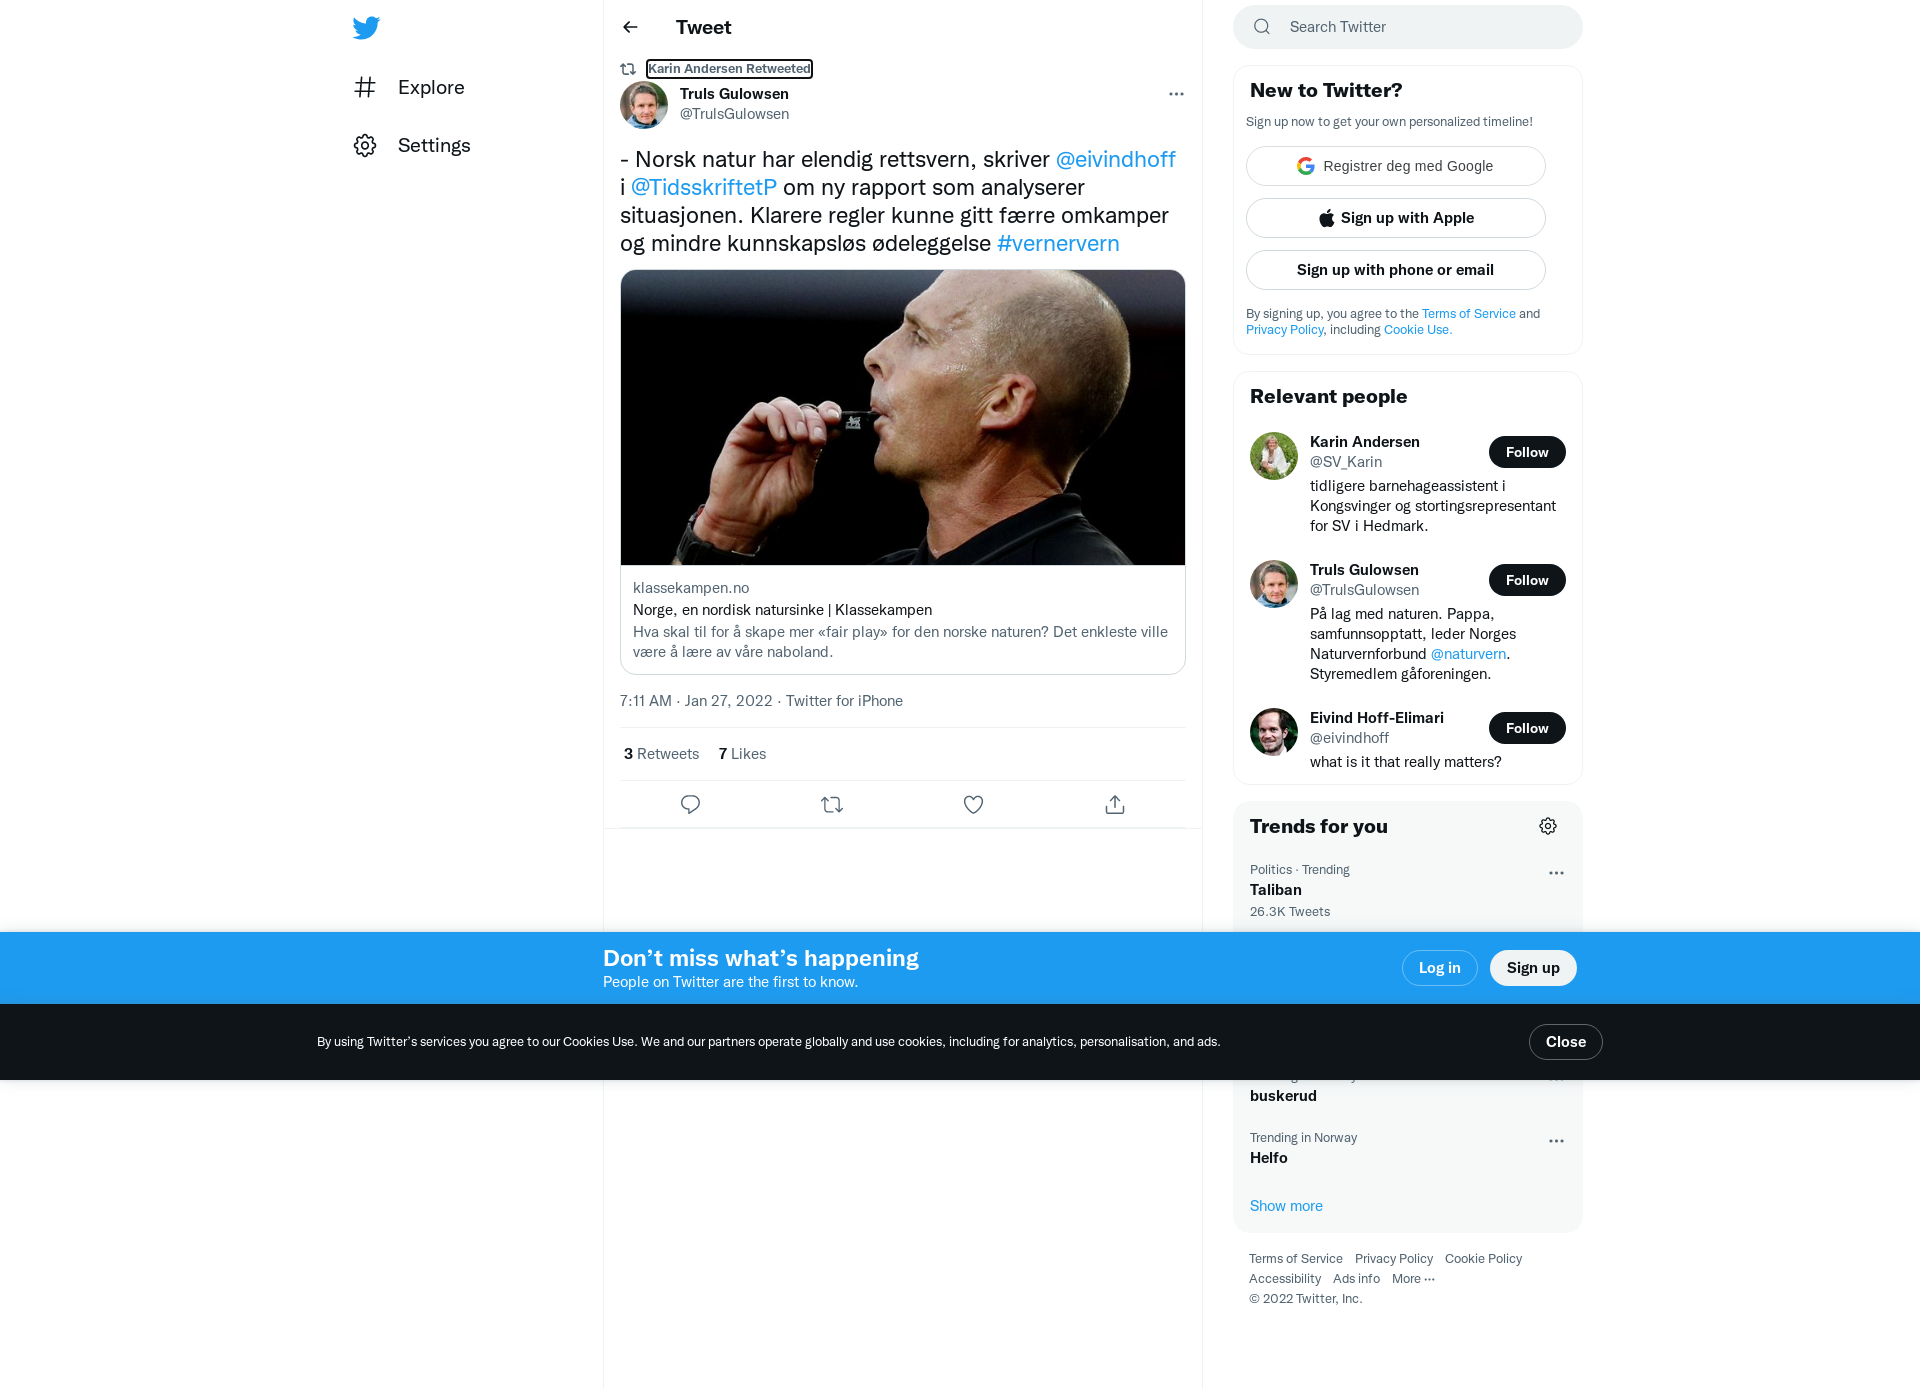The width and height of the screenshot is (1920, 1389).
Task: Focus the Search Twitter field
Action: pos(1408,27)
